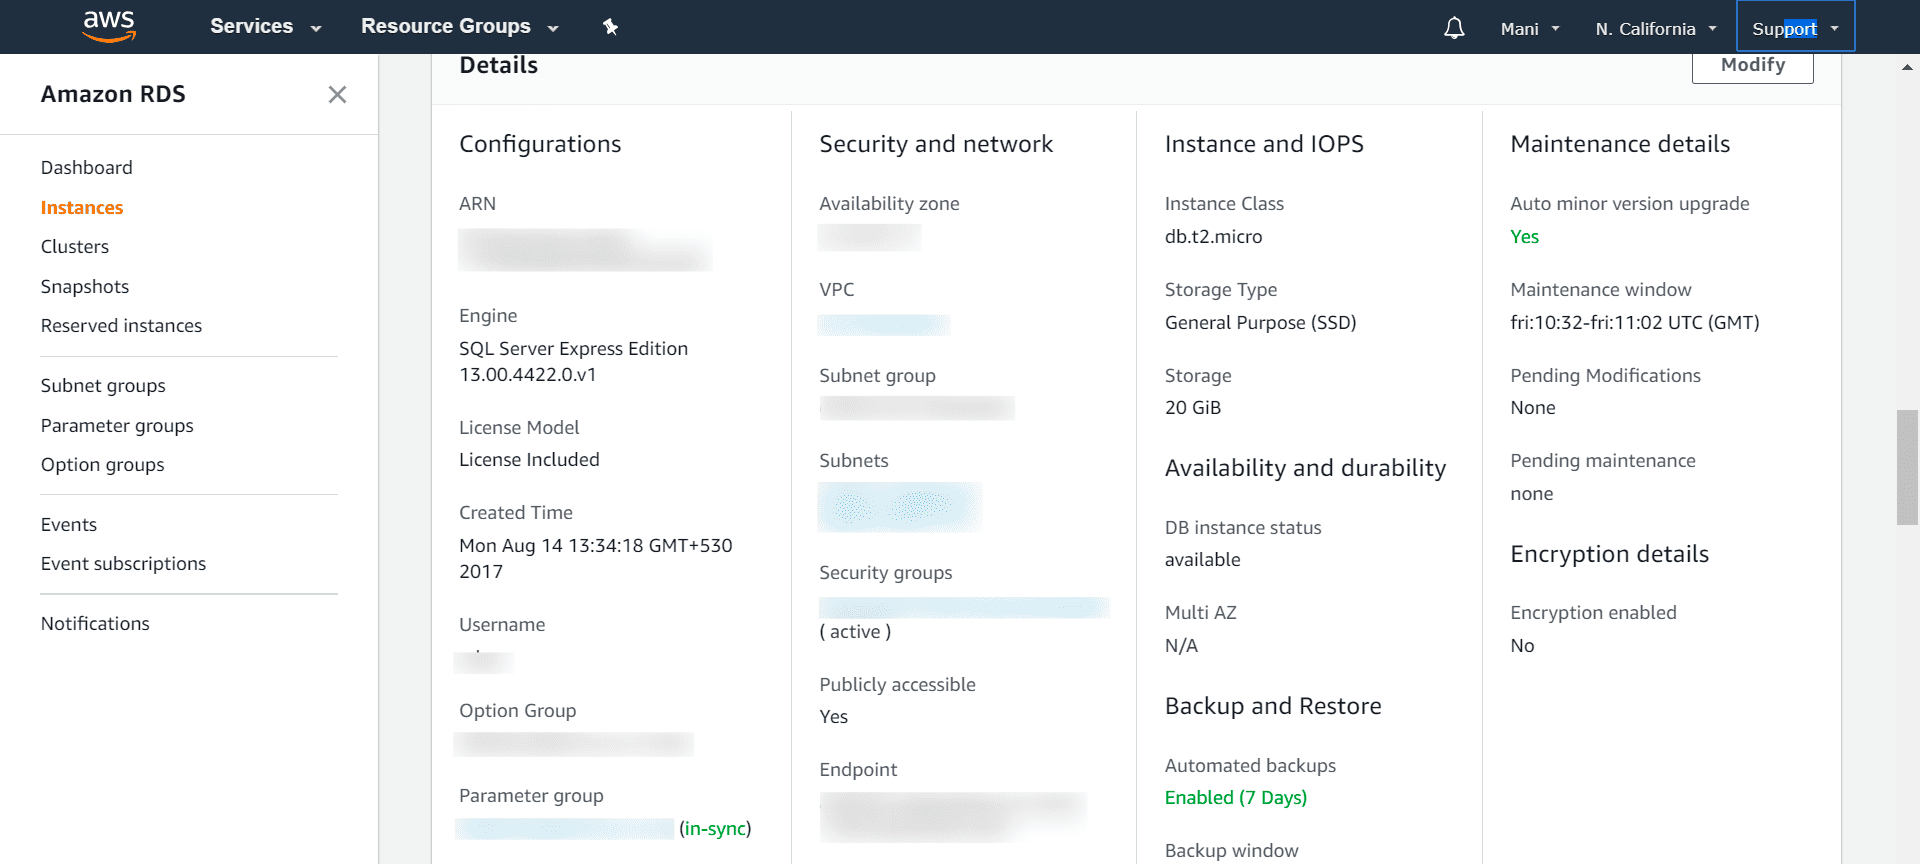The width and height of the screenshot is (1920, 864).
Task: Select Instances in the sidebar
Action: pyautogui.click(x=82, y=208)
